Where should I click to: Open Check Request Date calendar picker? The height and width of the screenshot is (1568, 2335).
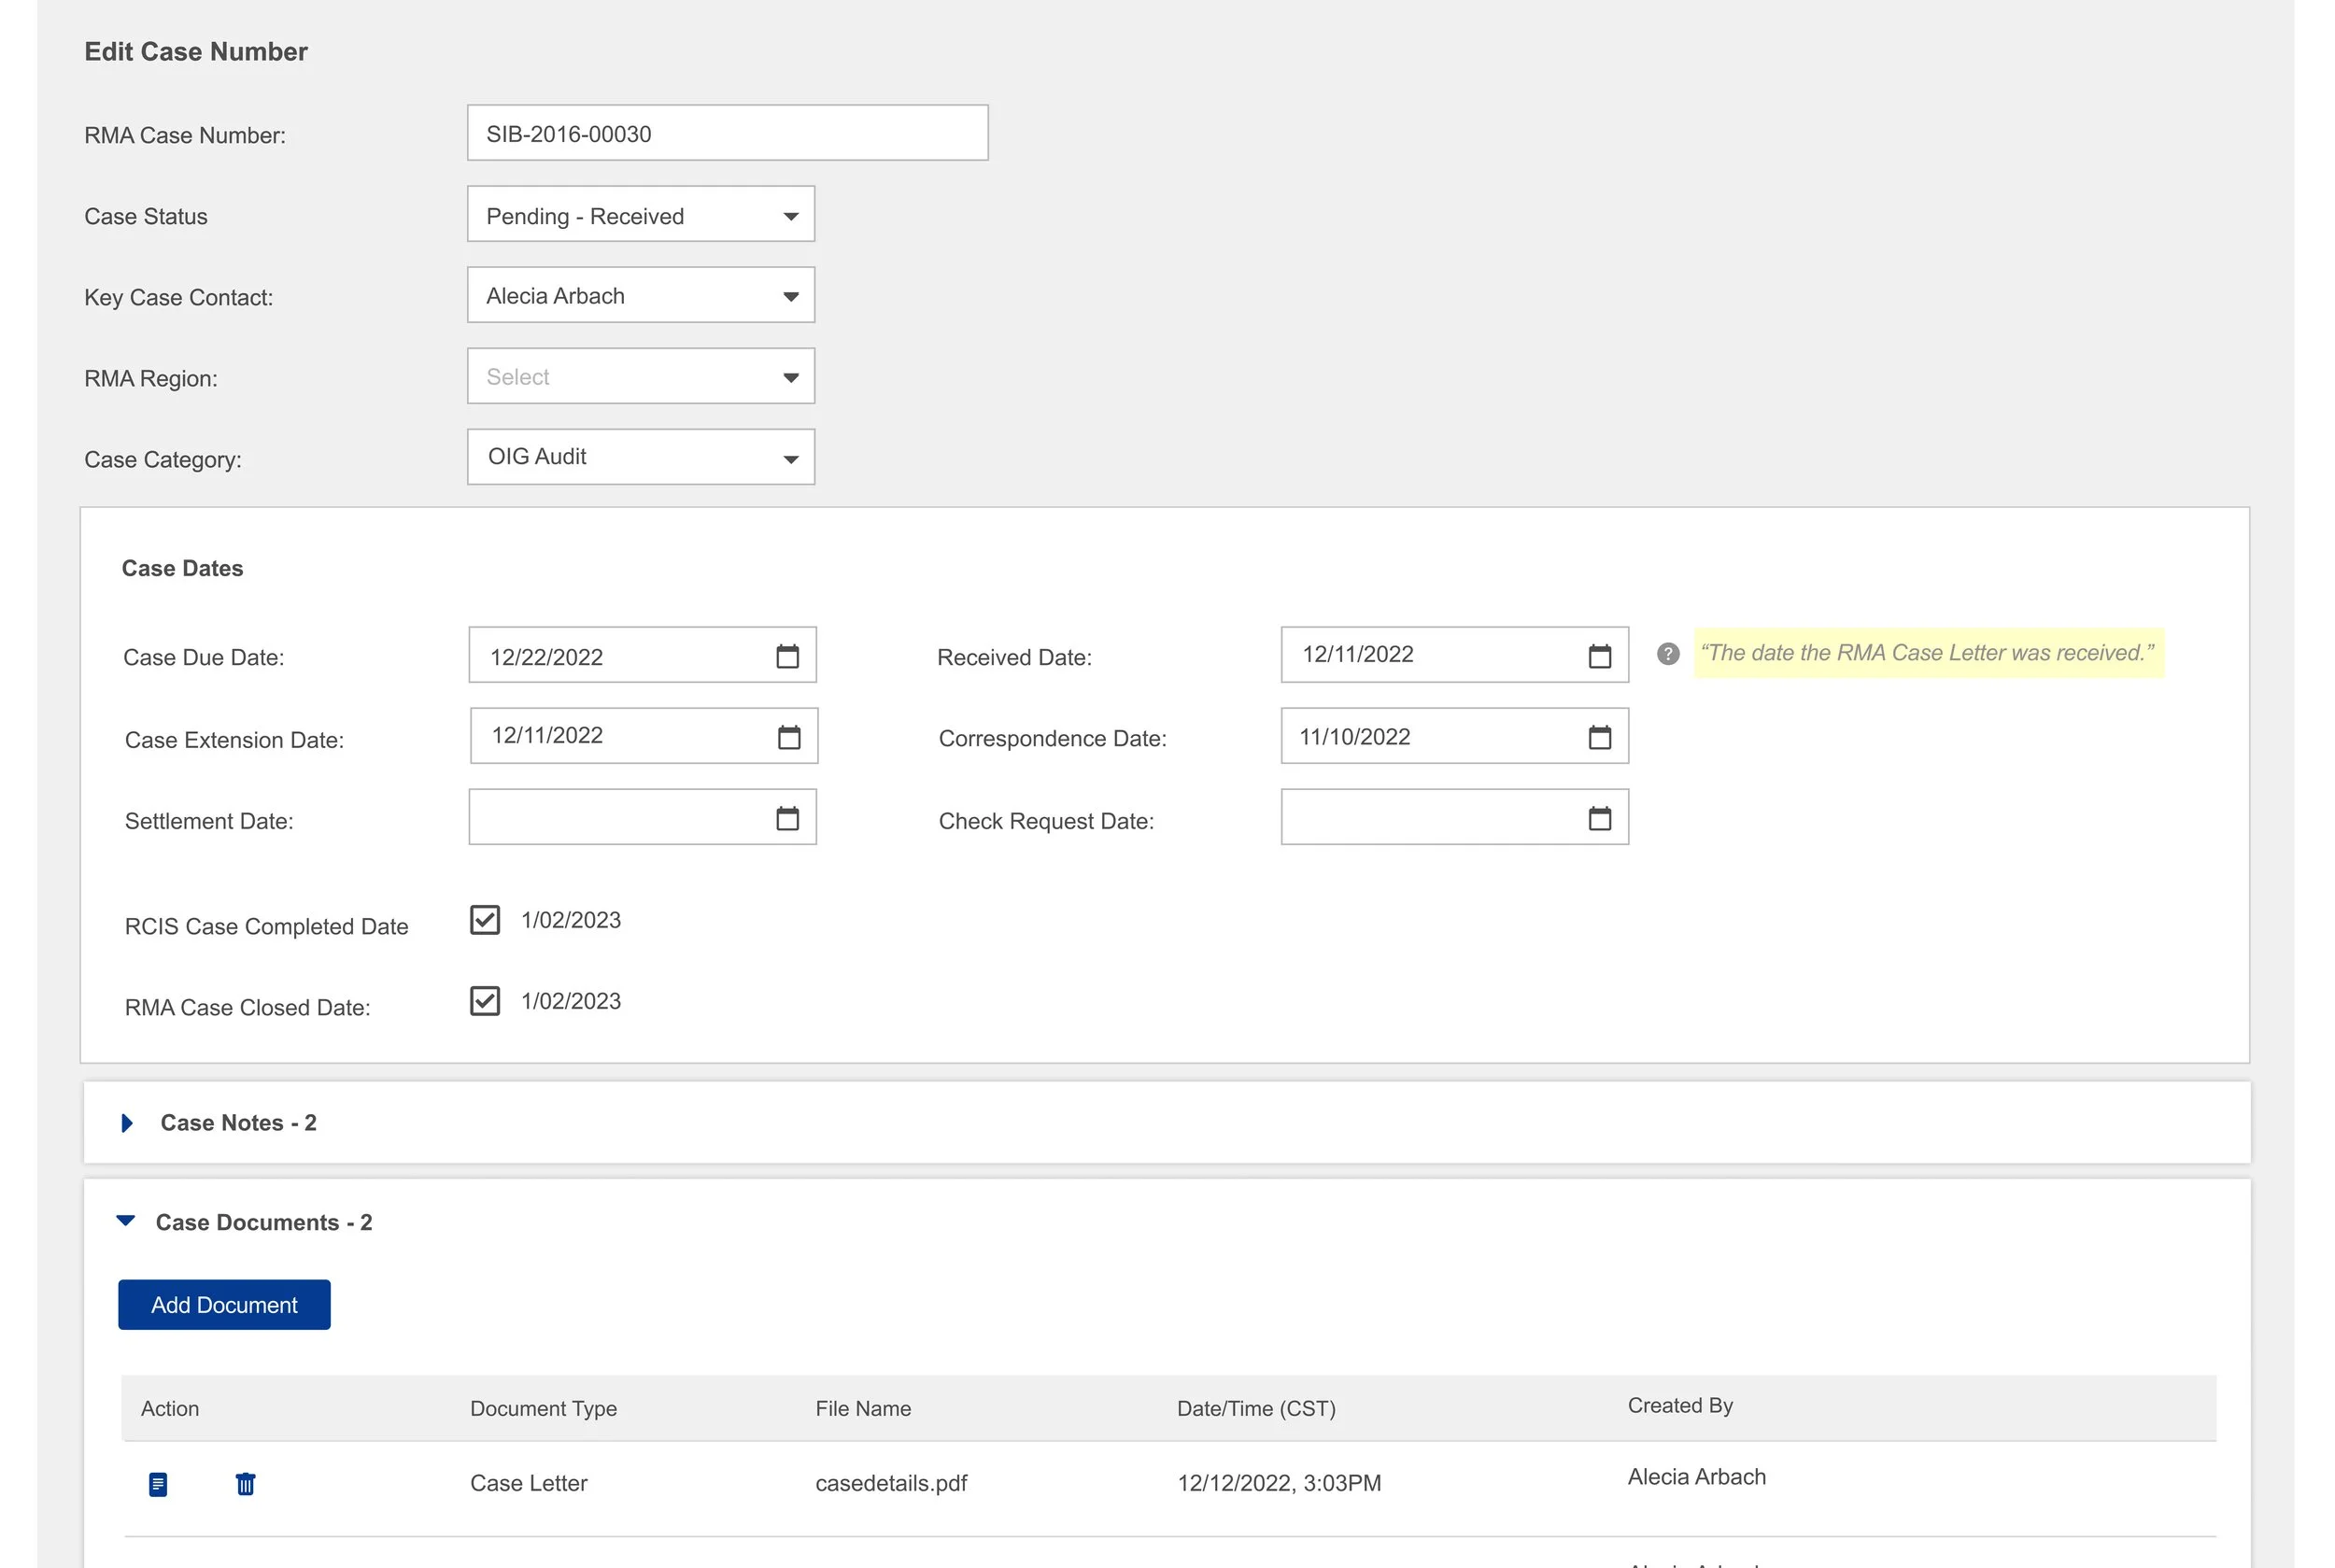pyautogui.click(x=1599, y=818)
